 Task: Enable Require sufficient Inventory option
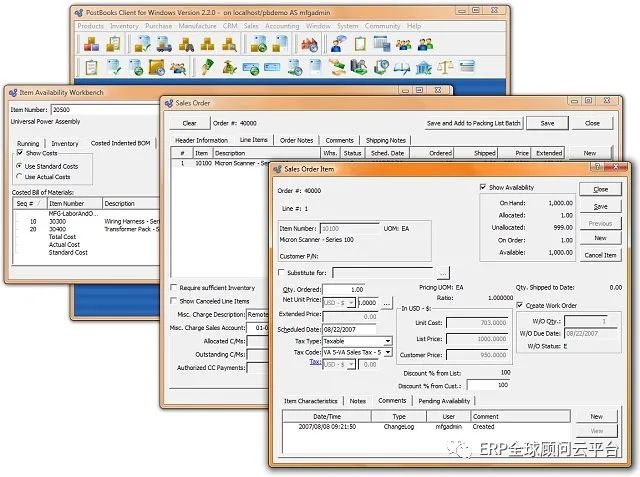tap(172, 288)
